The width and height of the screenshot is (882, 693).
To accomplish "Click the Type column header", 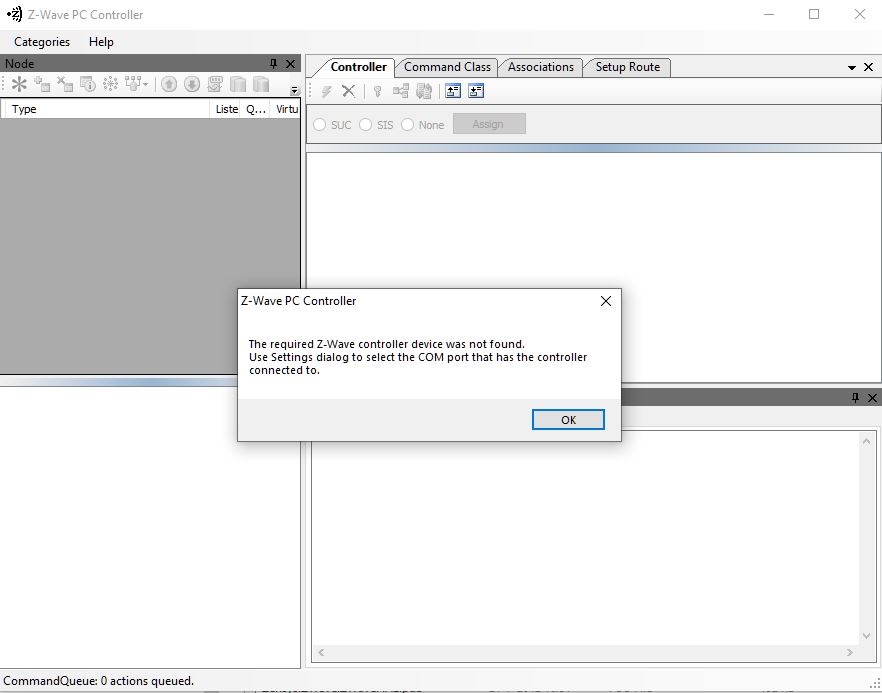I will (106, 109).
